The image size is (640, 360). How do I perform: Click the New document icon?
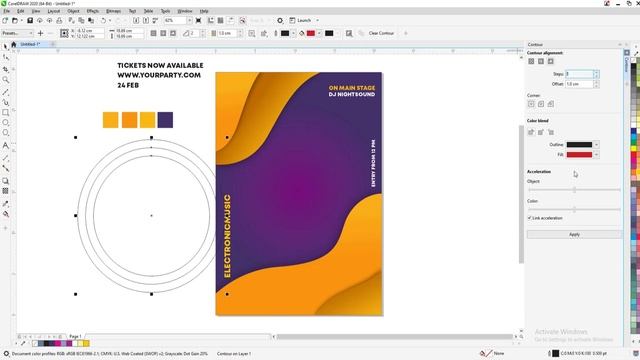point(5,20)
